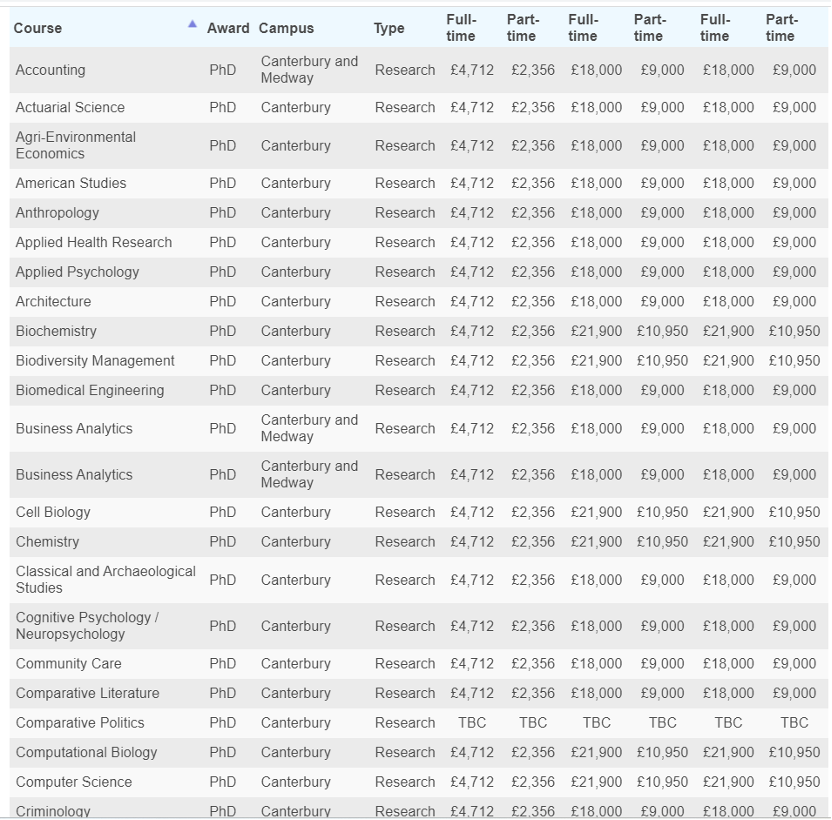Viewport: 832px width, 820px height.
Task: Click the Anthropology course name
Action: (57, 213)
